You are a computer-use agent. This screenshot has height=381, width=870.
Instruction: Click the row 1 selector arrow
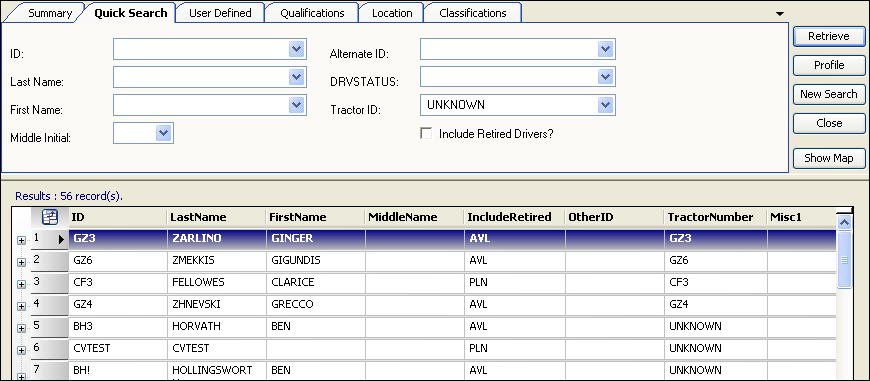click(62, 240)
